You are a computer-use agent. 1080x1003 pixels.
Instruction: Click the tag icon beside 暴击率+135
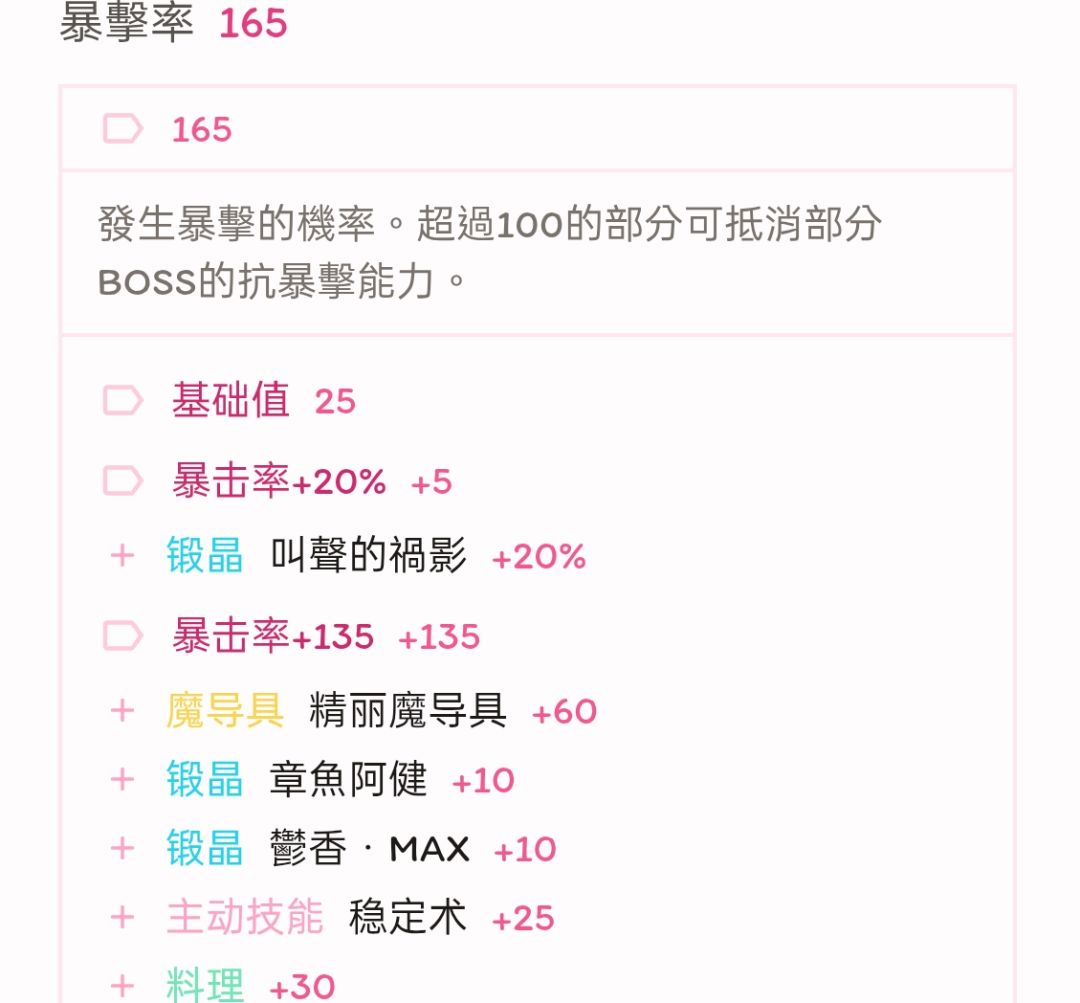(123, 636)
